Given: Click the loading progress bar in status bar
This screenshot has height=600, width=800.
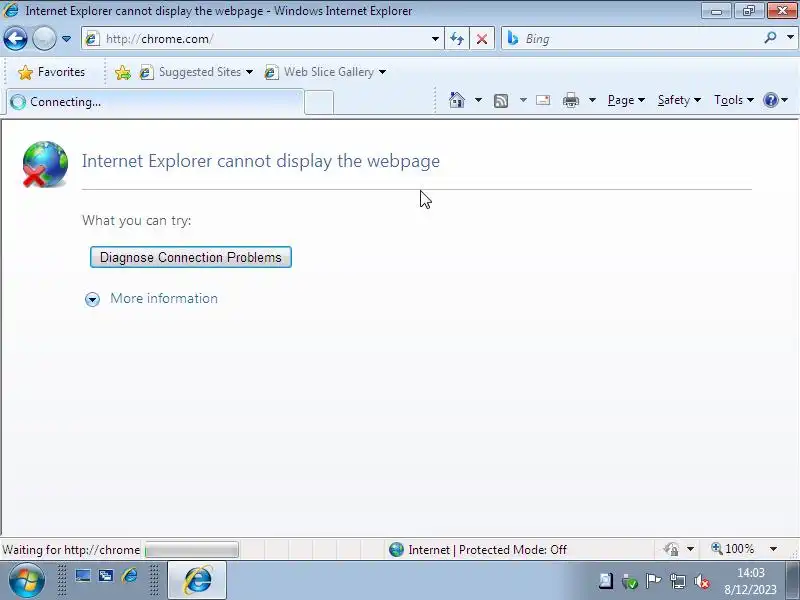Looking at the screenshot, I should pyautogui.click(x=191, y=550).
